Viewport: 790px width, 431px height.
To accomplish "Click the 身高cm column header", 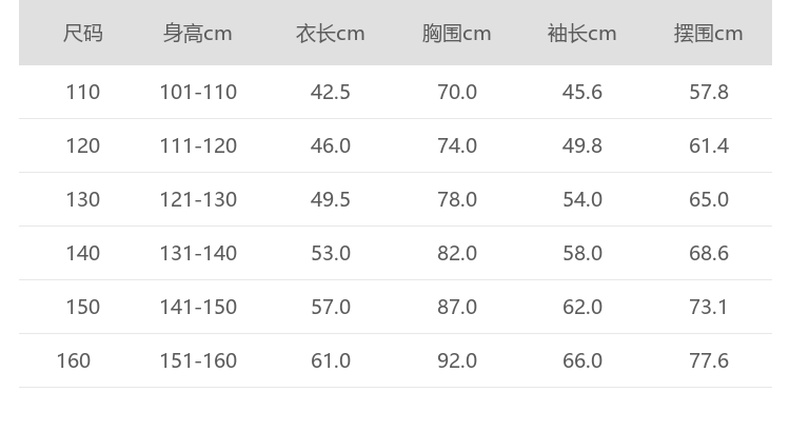I will click(x=198, y=34).
